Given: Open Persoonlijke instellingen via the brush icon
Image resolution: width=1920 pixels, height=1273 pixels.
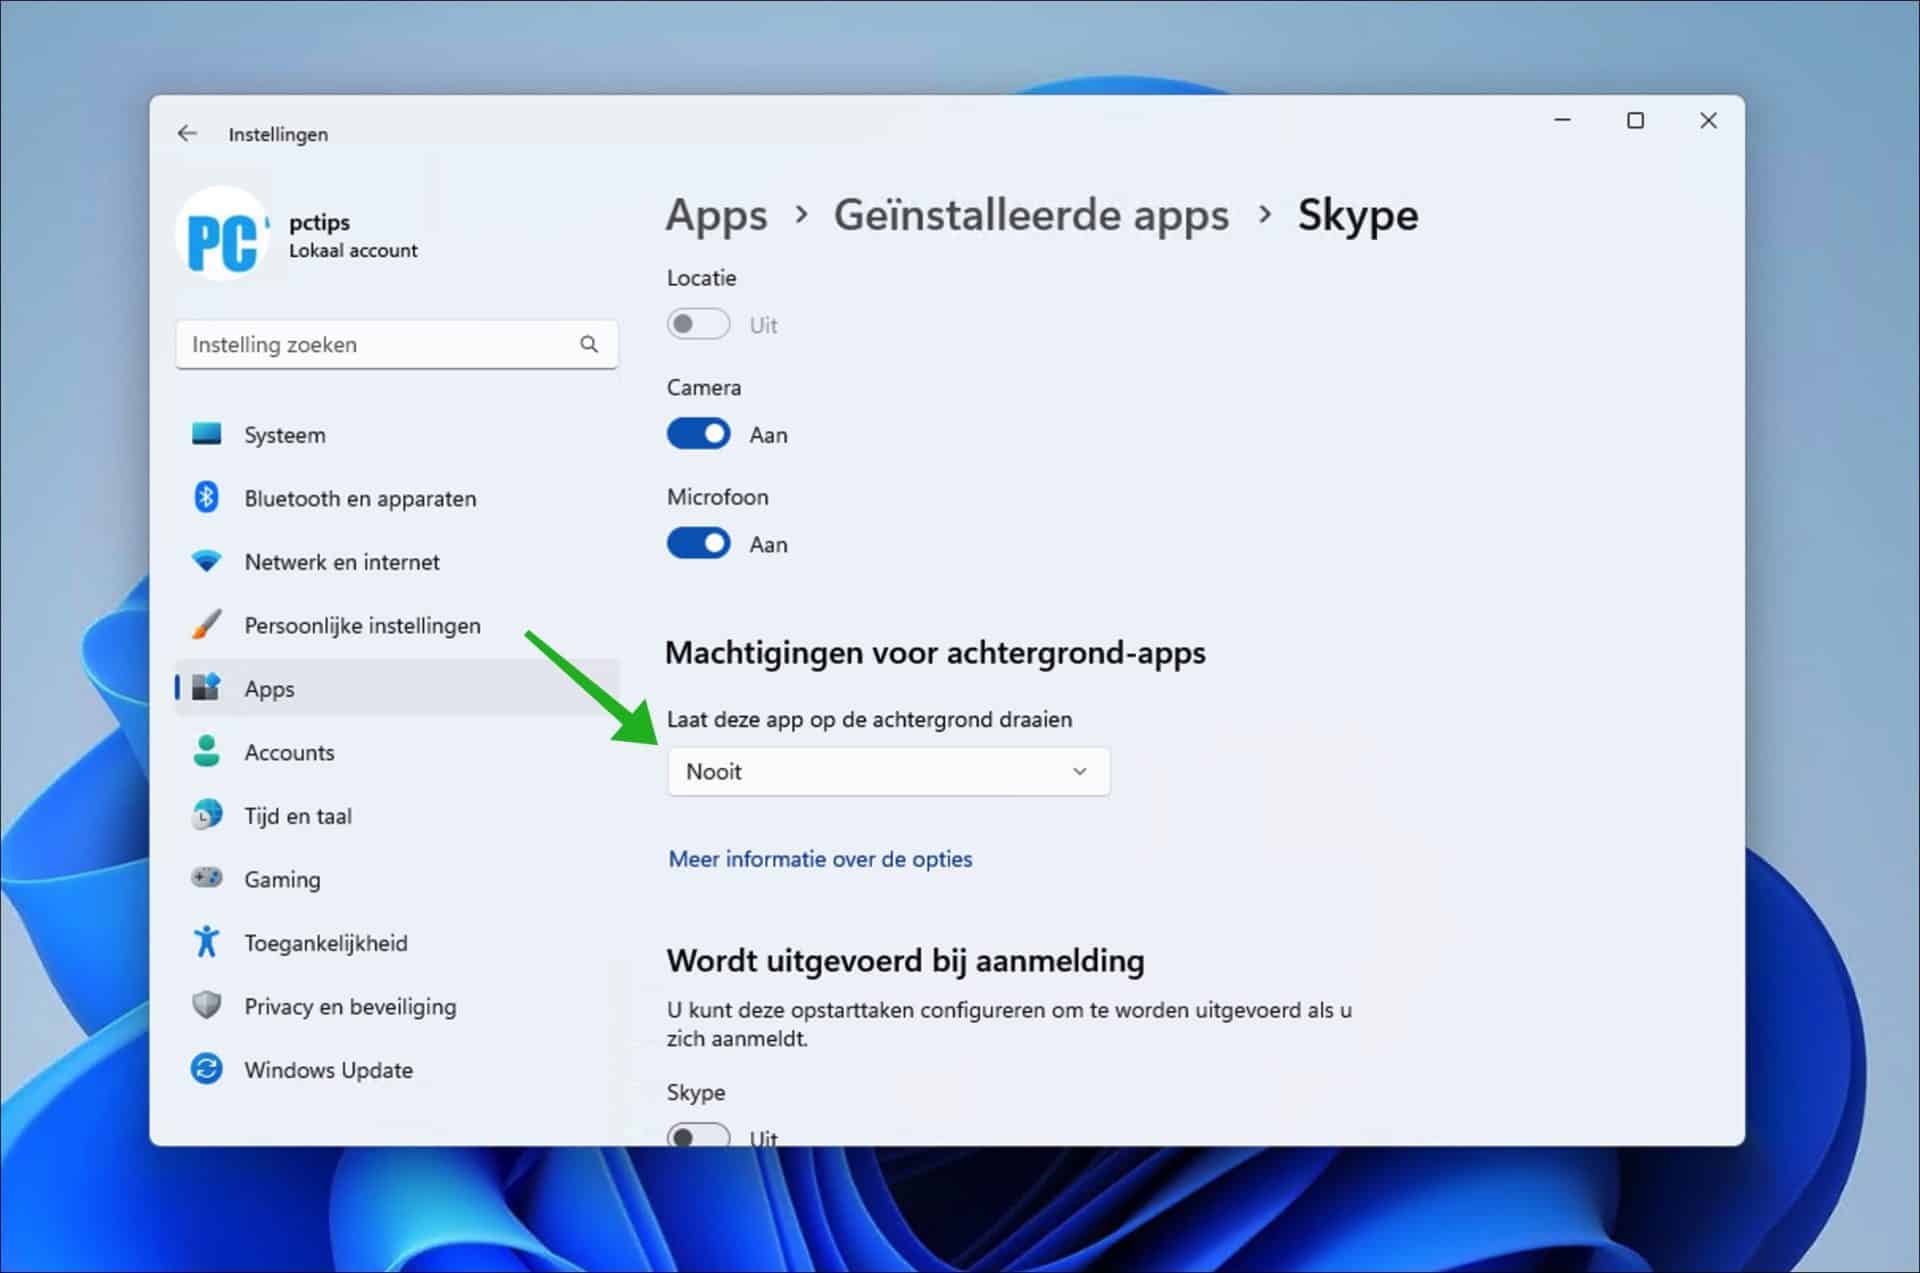Looking at the screenshot, I should [206, 624].
